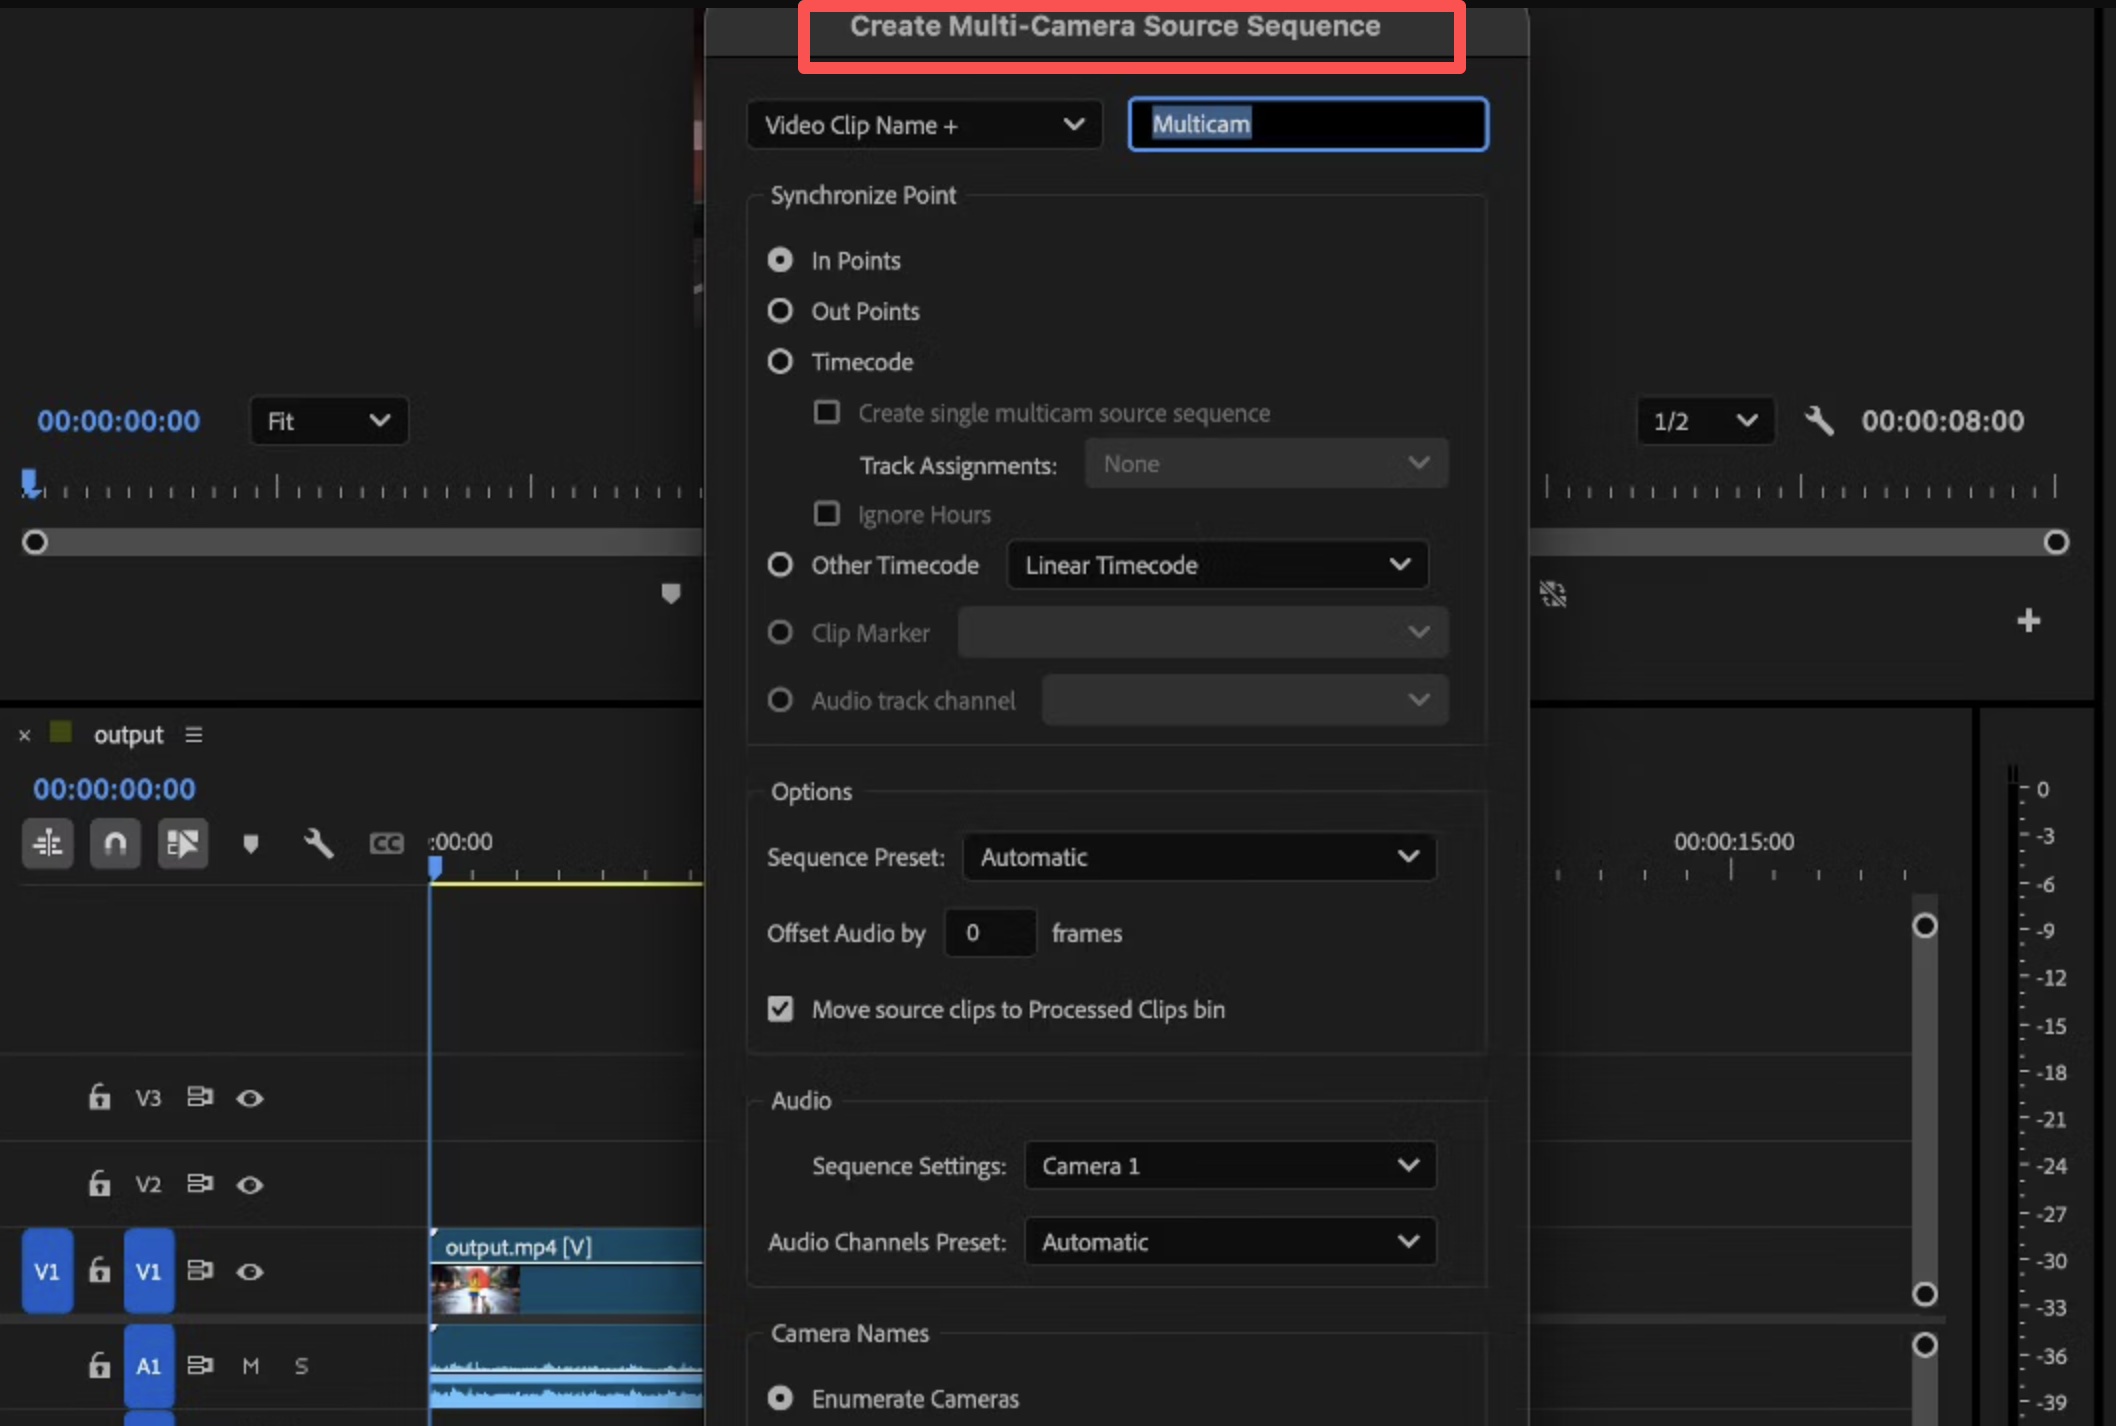Click blue playhead in timeline ruler
Image resolution: width=2116 pixels, height=1426 pixels.
pos(435,867)
